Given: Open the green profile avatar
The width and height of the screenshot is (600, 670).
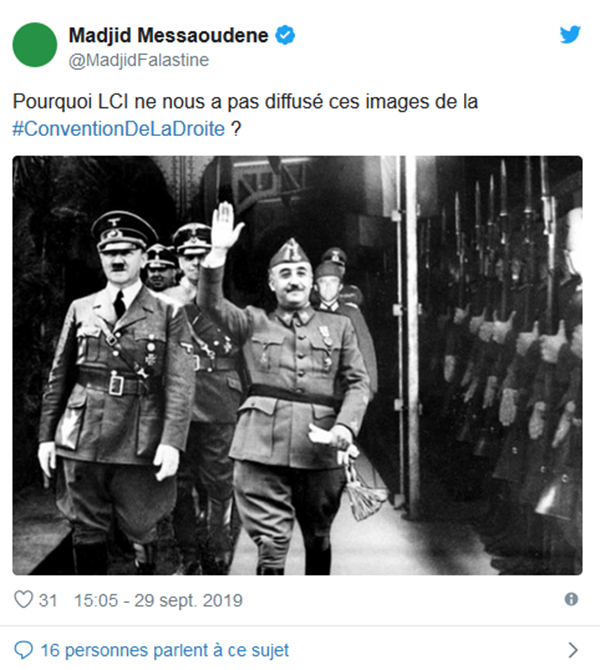Looking at the screenshot, I should click(35, 45).
